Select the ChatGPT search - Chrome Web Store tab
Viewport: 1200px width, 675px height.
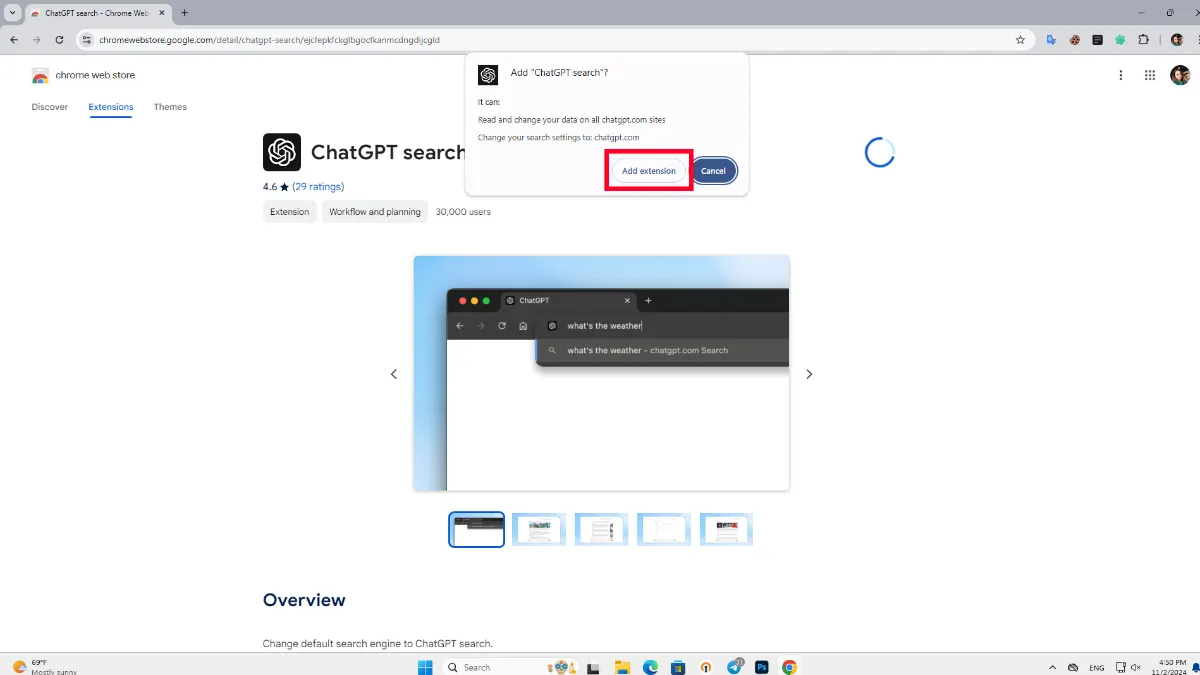coord(98,13)
